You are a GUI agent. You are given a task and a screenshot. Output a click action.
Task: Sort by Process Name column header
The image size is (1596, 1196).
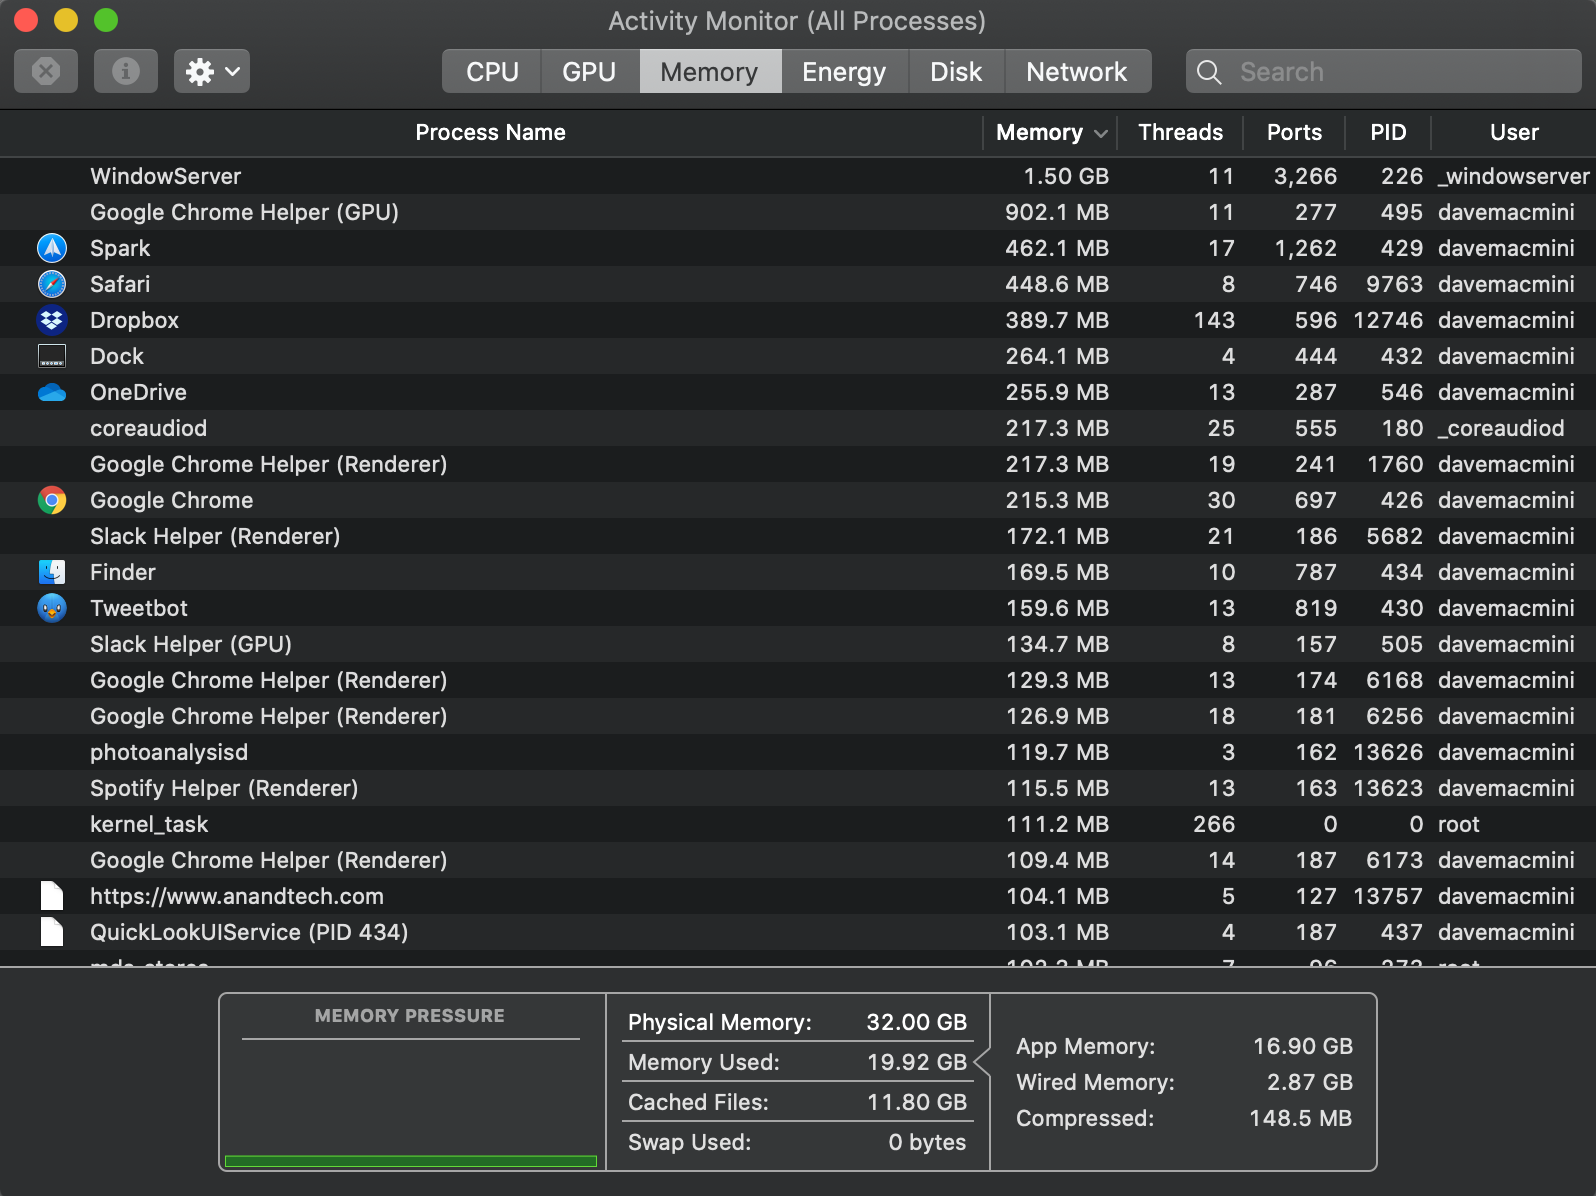[x=491, y=132]
